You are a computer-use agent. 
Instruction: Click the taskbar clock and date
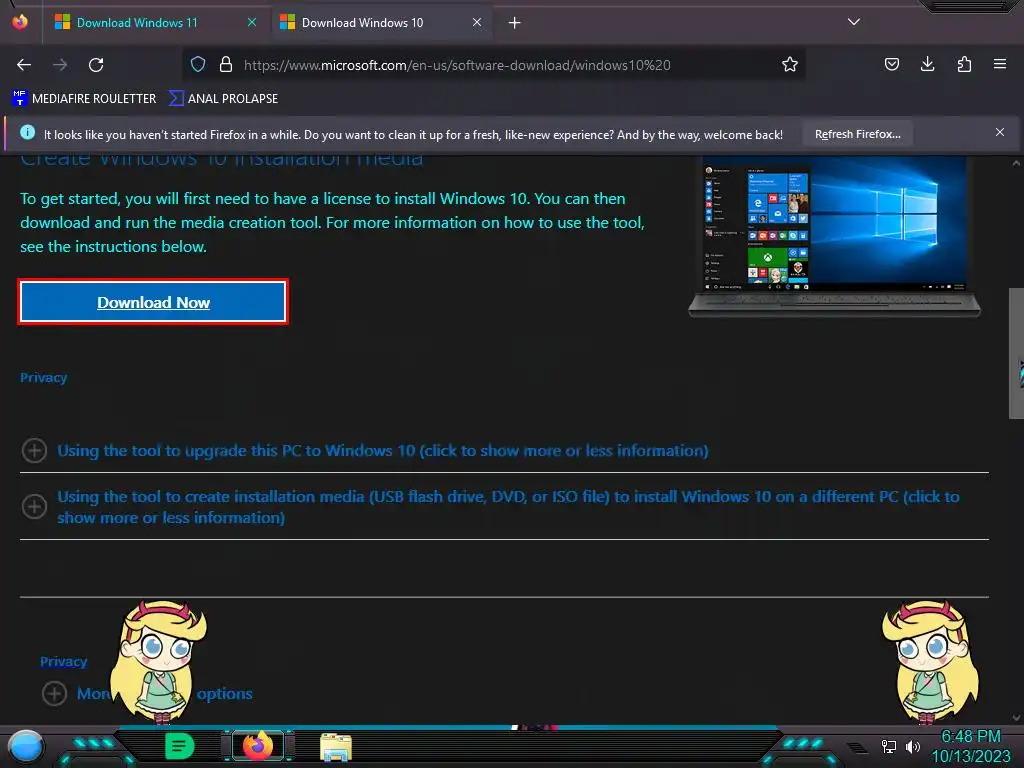(970, 746)
